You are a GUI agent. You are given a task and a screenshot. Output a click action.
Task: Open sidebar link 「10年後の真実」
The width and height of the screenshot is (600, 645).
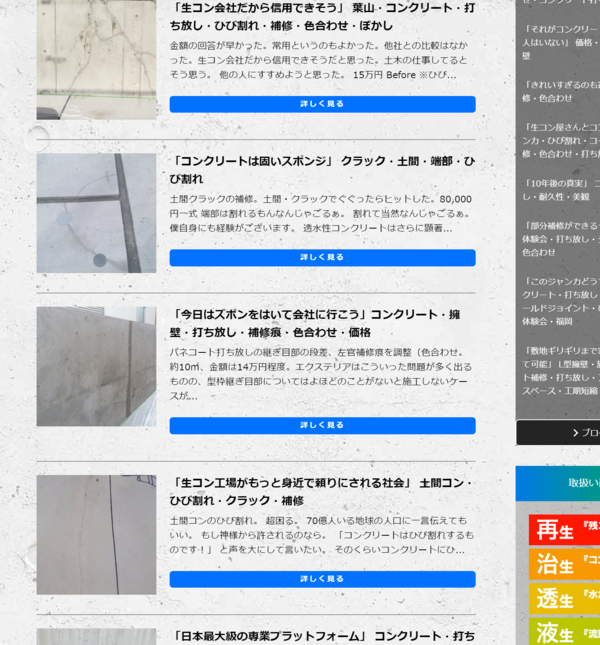pyautogui.click(x=561, y=190)
